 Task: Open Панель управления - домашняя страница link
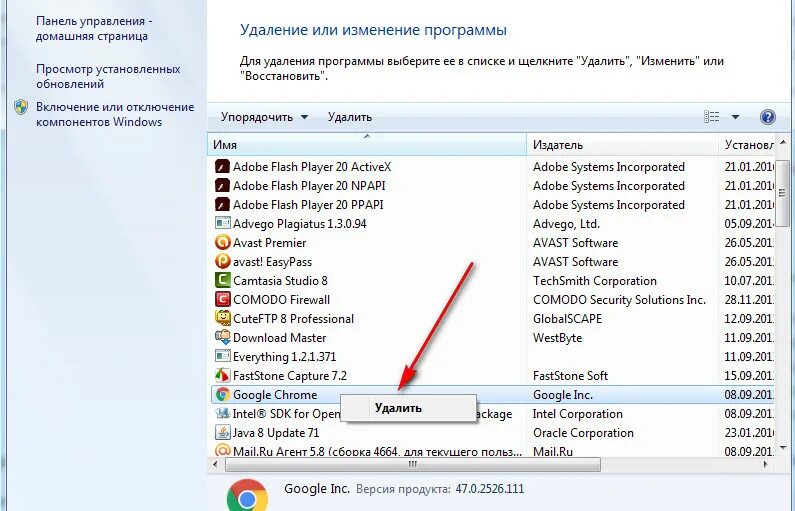click(94, 28)
